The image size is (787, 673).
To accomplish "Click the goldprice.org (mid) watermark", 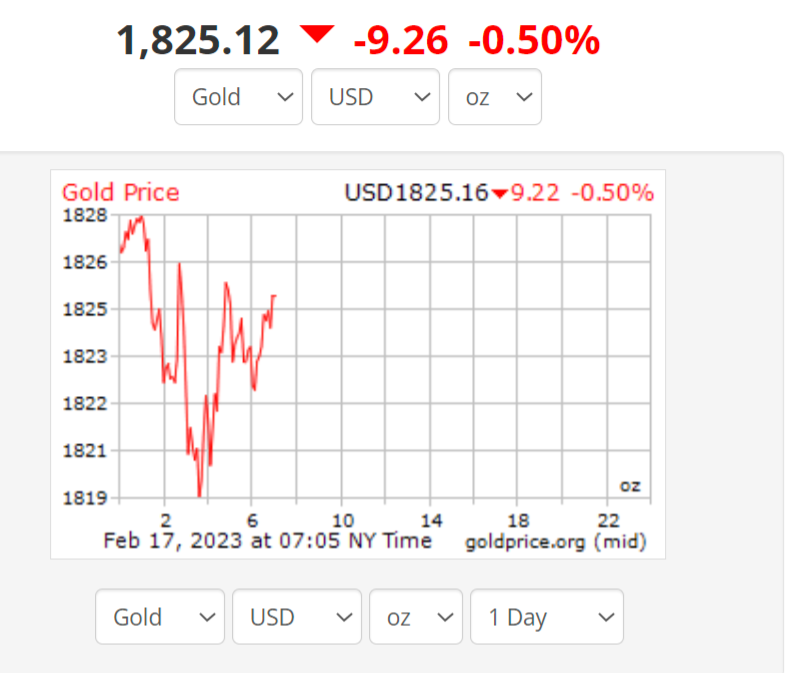I will click(x=556, y=542).
